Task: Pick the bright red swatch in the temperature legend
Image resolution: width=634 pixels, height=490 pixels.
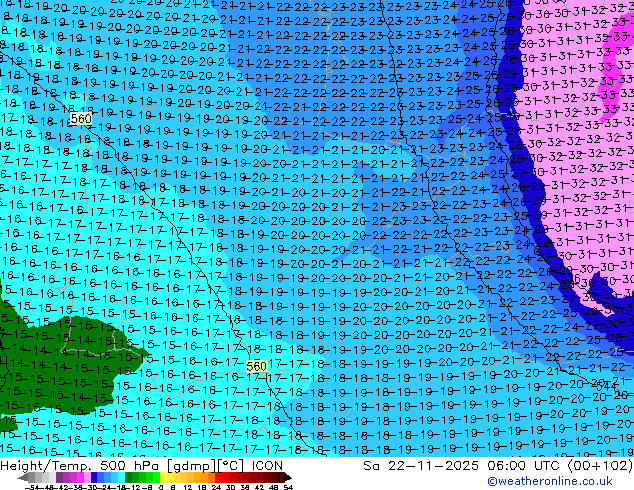Action: click(218, 478)
